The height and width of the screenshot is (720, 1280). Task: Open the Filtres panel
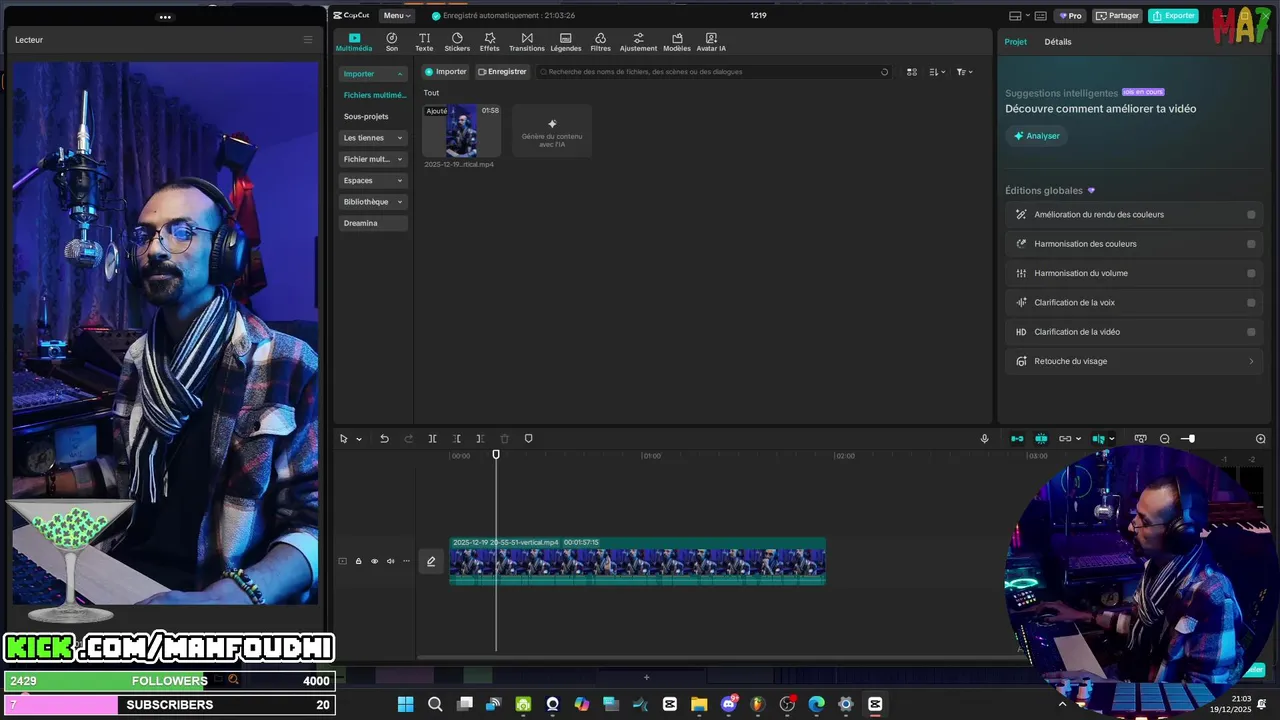(600, 41)
